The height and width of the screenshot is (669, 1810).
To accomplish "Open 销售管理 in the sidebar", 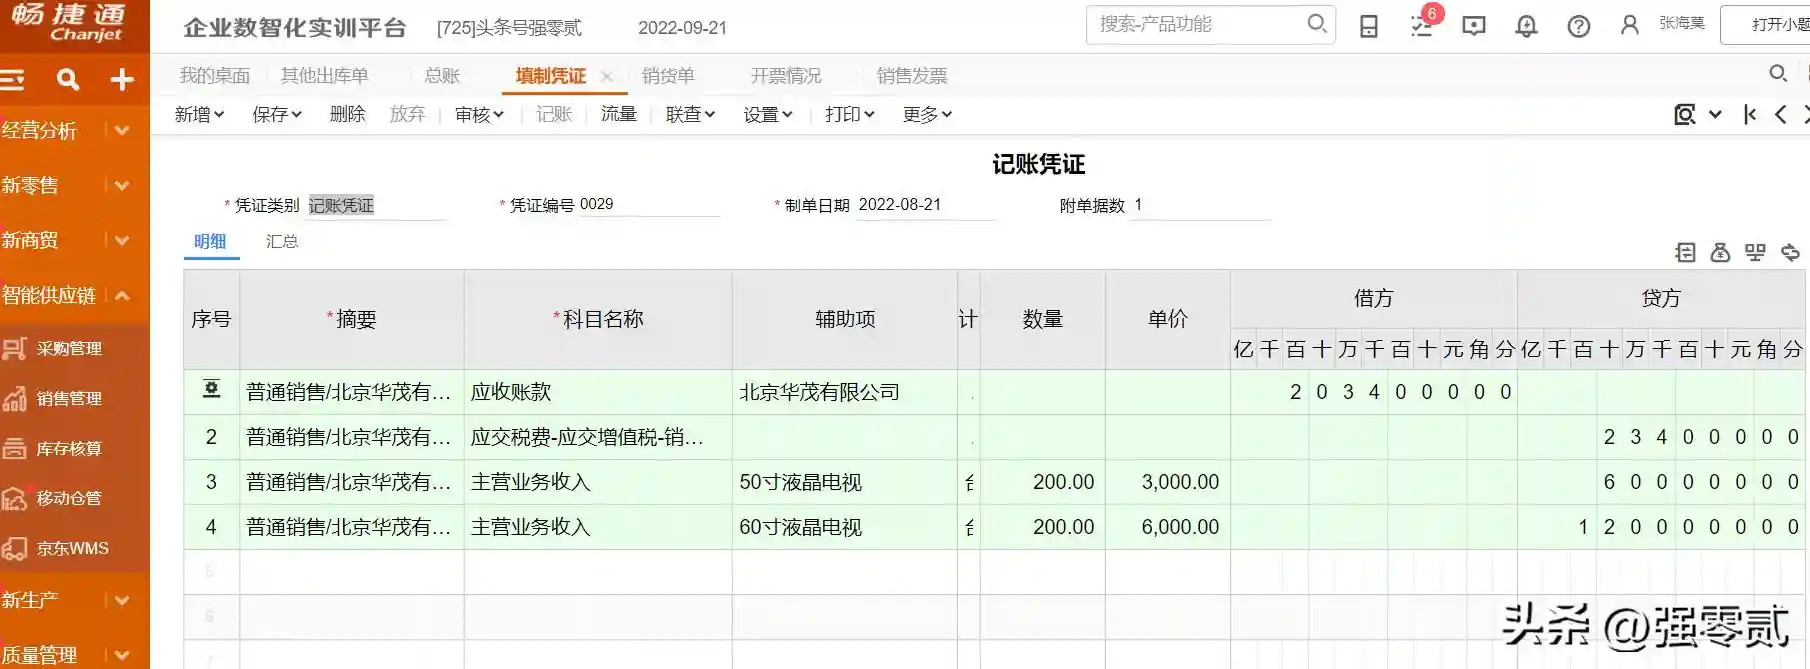I will point(69,398).
